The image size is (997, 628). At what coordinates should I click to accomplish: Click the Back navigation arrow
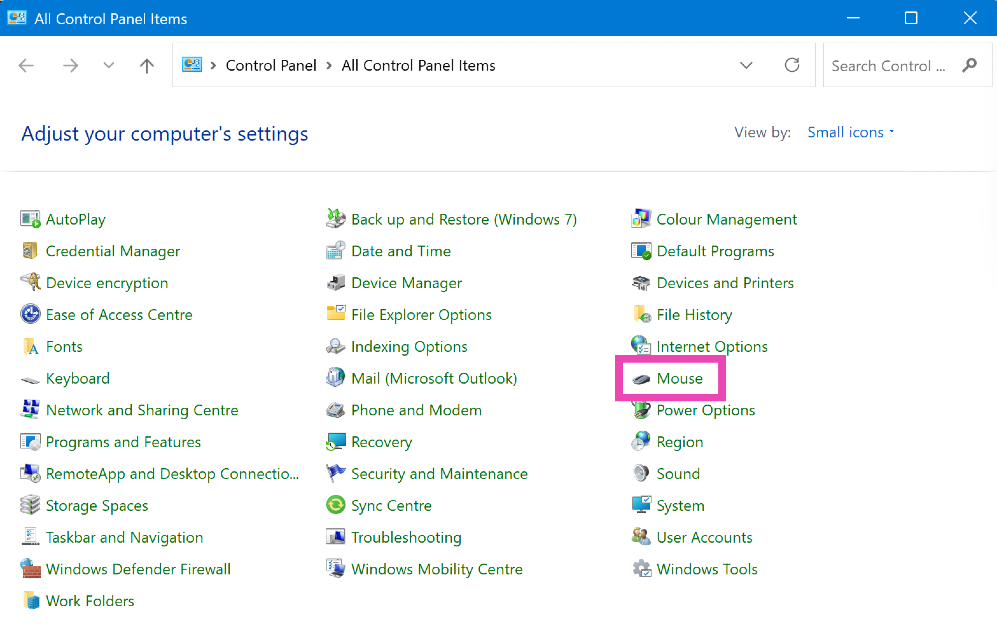[x=27, y=66]
